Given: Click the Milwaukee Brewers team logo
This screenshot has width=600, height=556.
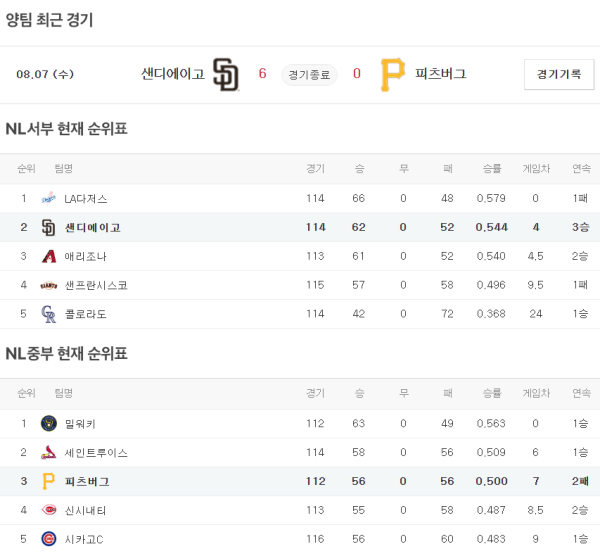Looking at the screenshot, I should click(48, 424).
